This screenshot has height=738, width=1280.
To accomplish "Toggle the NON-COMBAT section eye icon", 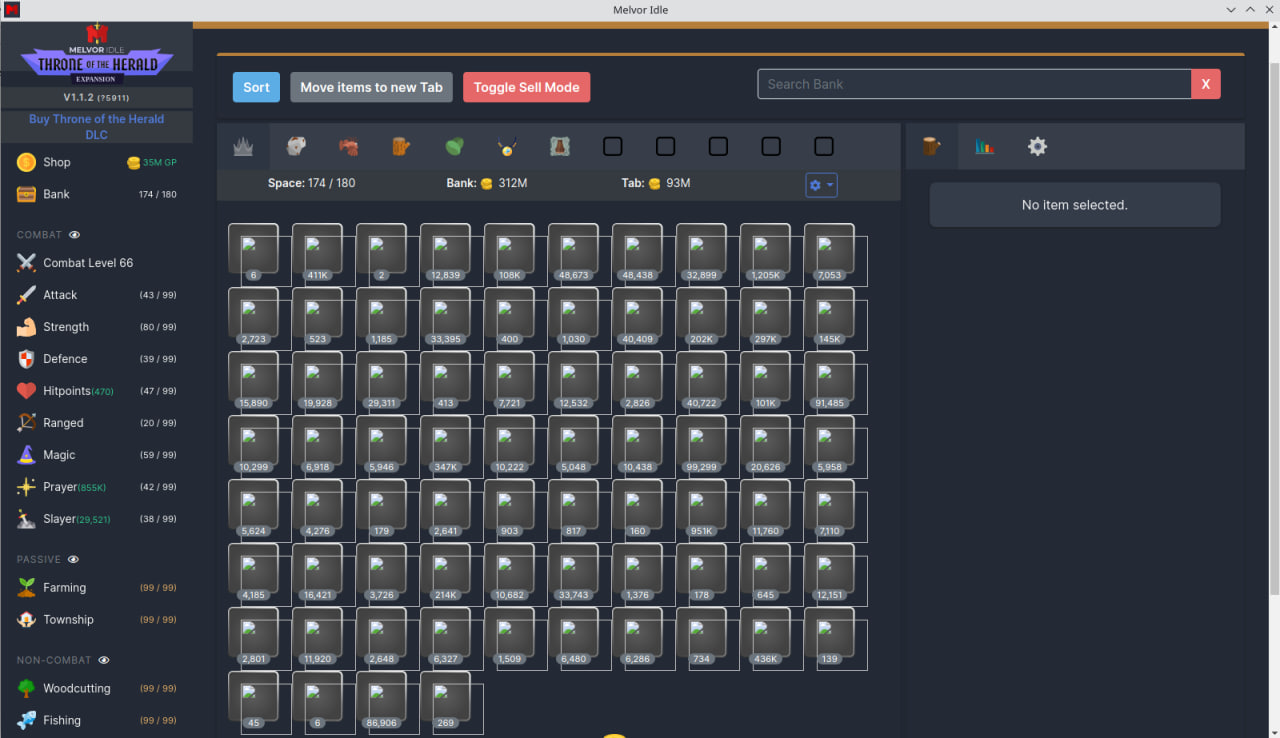I will tap(103, 660).
